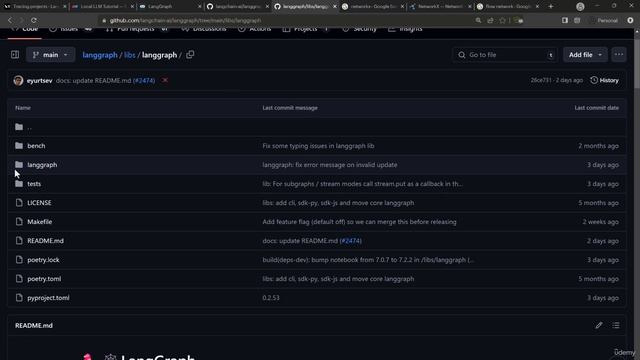
Task: Open the tests folder
Action: [34, 184]
